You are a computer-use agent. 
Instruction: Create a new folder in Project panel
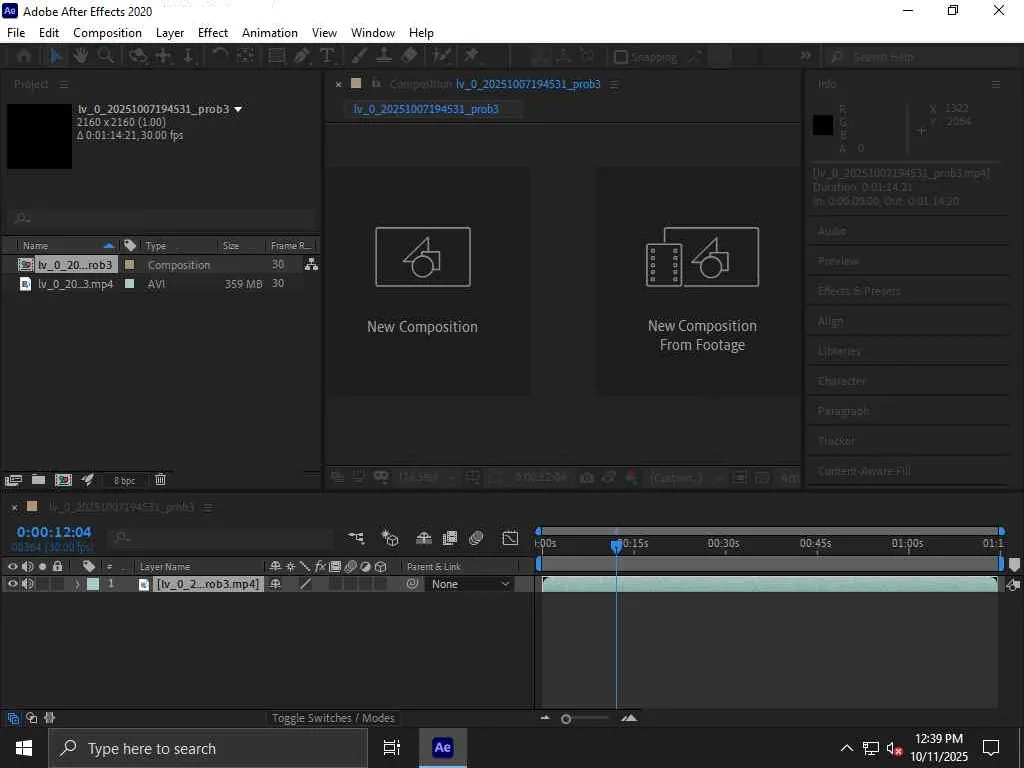point(39,480)
